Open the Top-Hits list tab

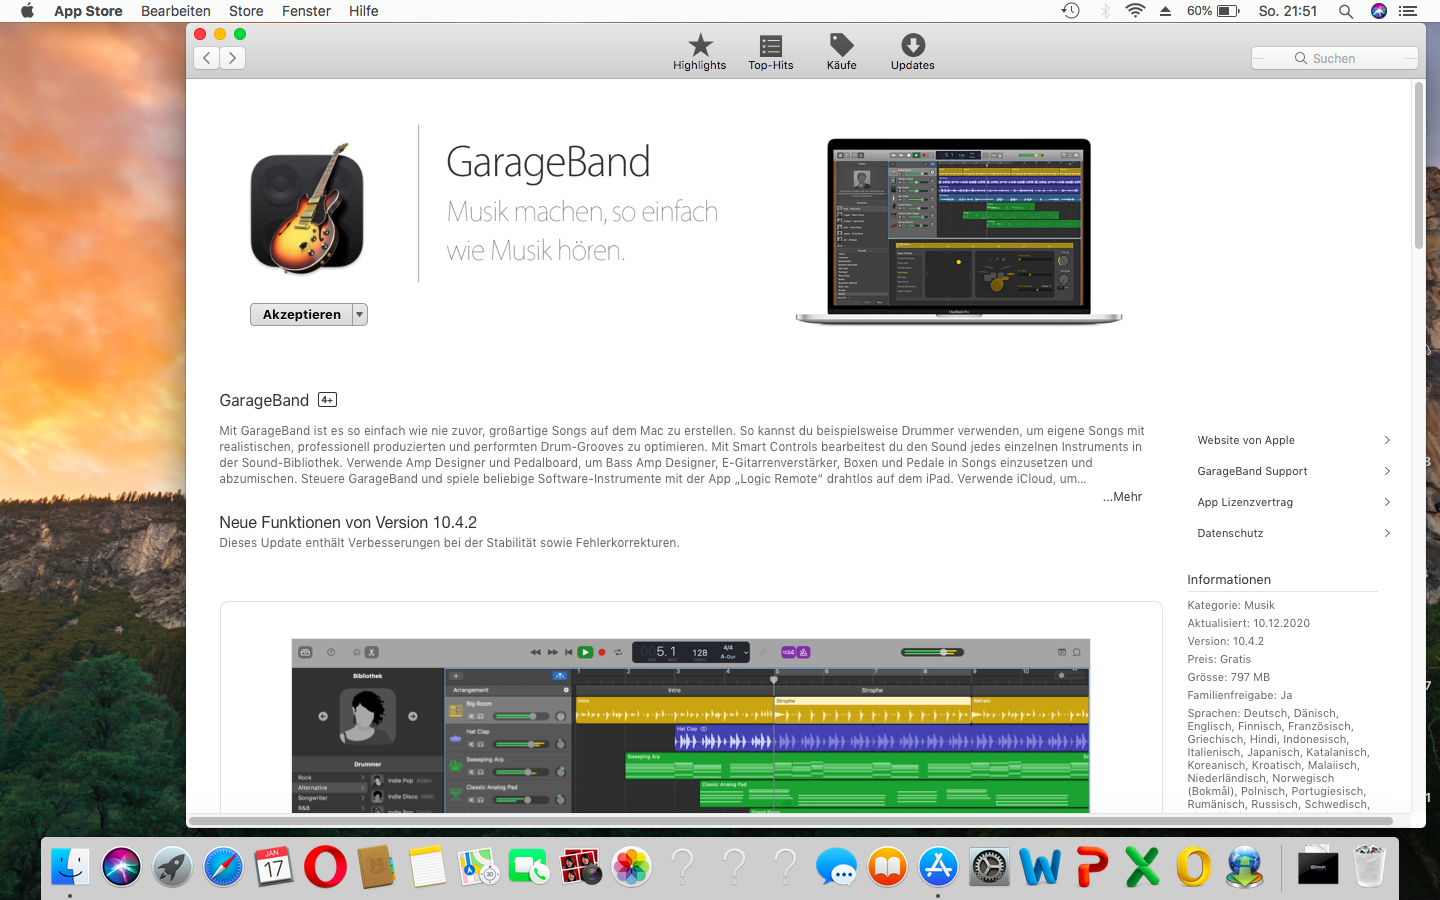770,52
